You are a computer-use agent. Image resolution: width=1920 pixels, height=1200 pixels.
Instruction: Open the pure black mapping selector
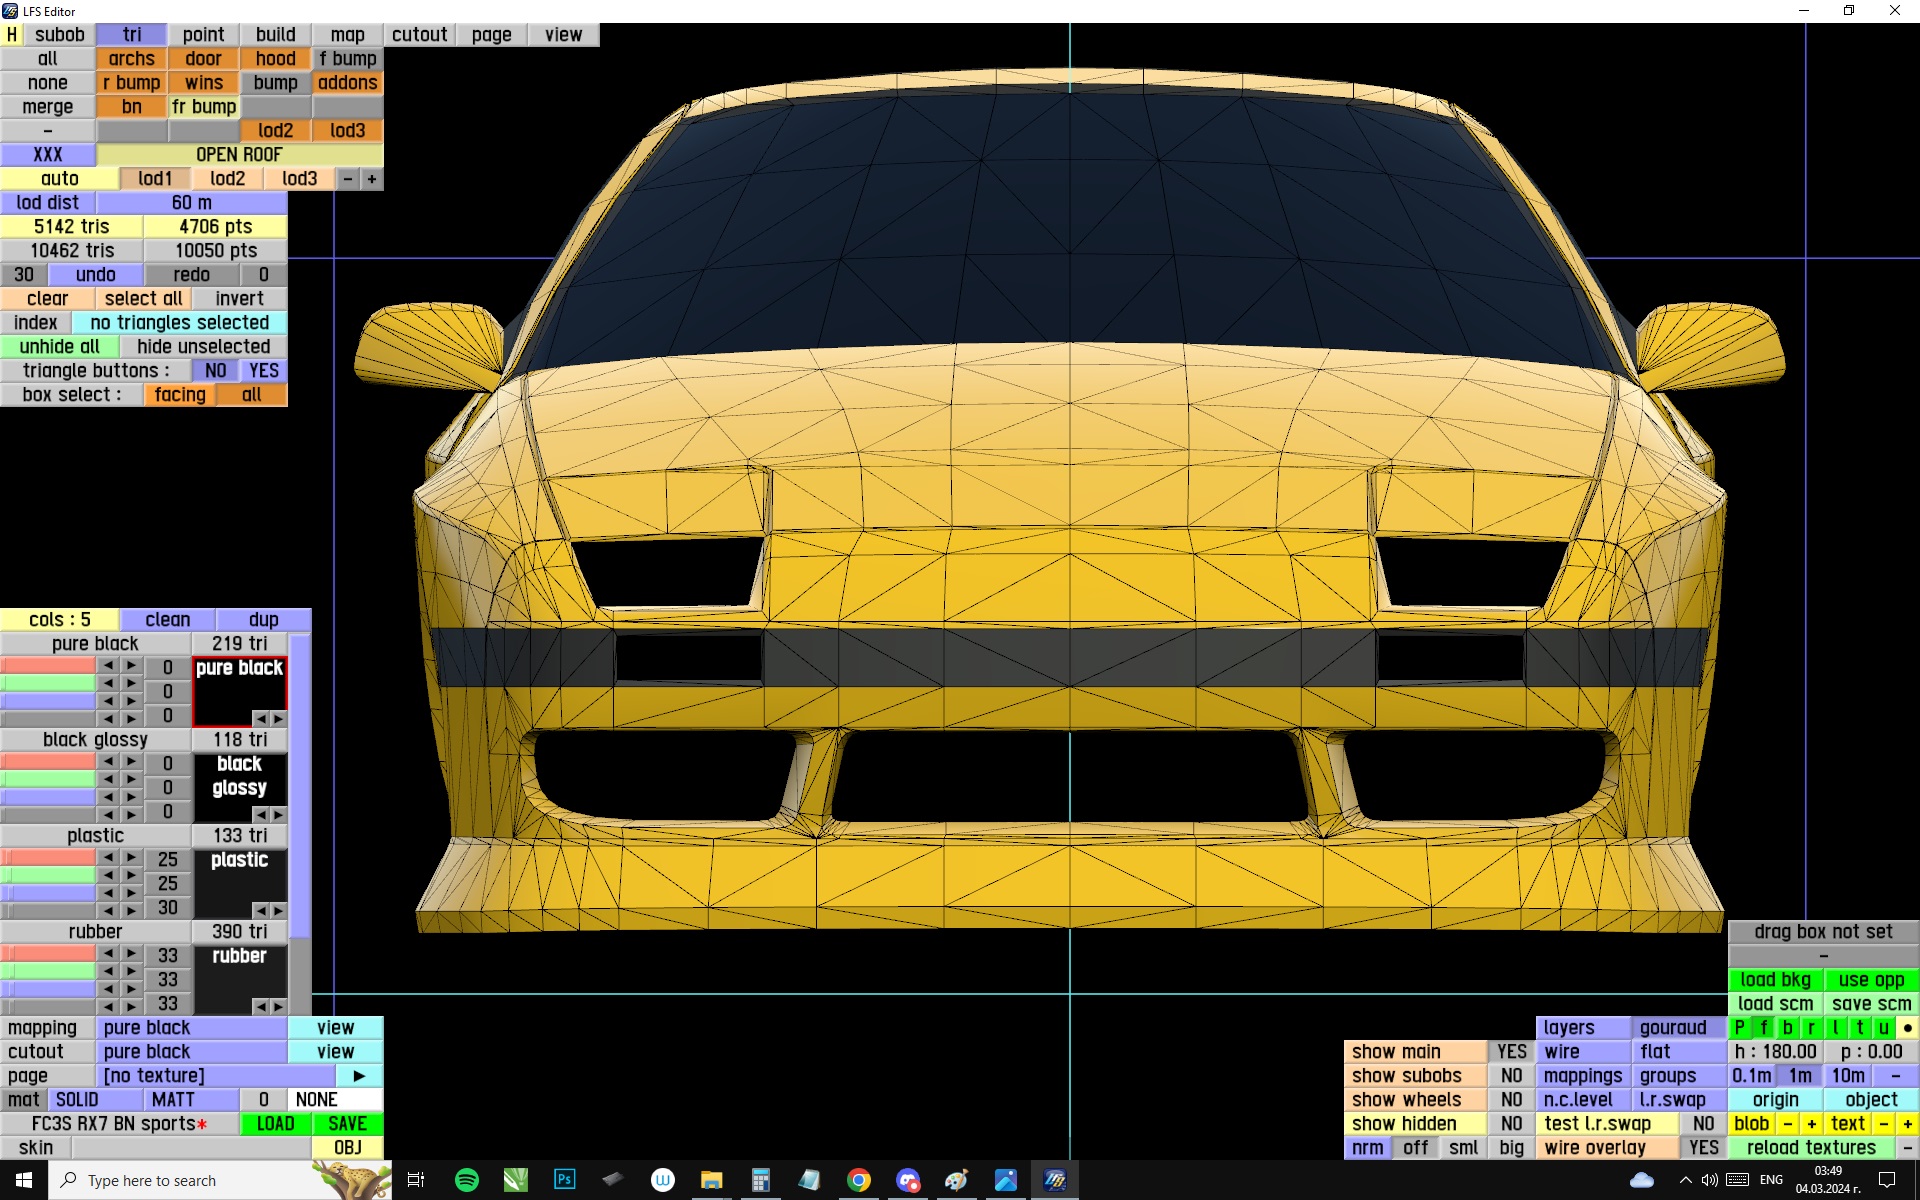[x=192, y=1027]
